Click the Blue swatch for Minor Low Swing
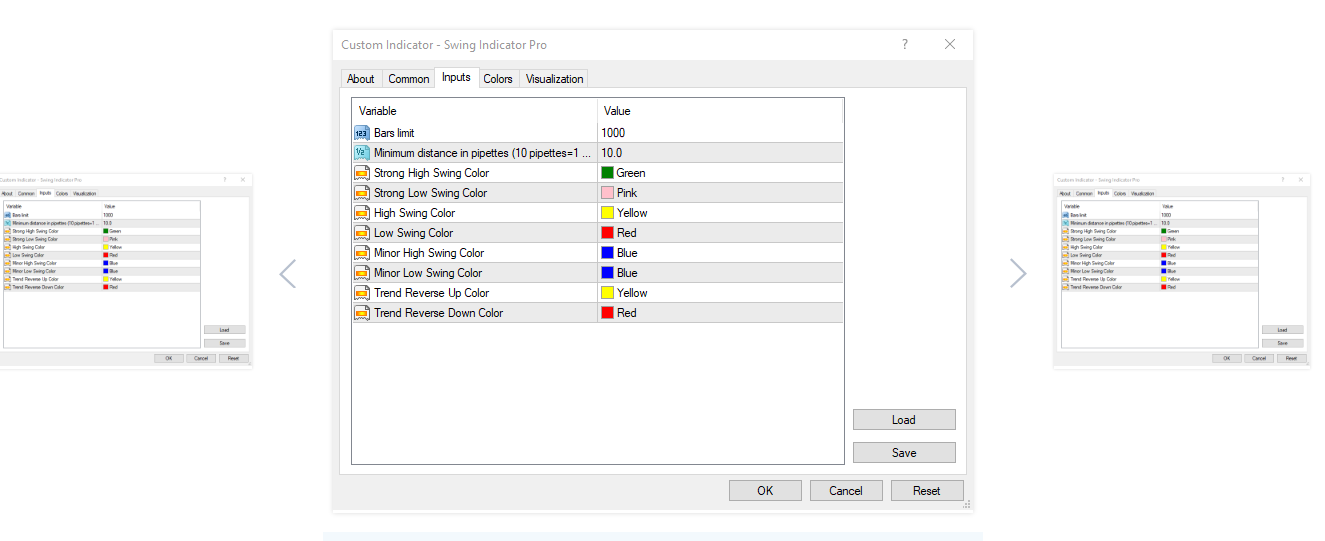This screenshot has height=541, width=1325. (607, 273)
